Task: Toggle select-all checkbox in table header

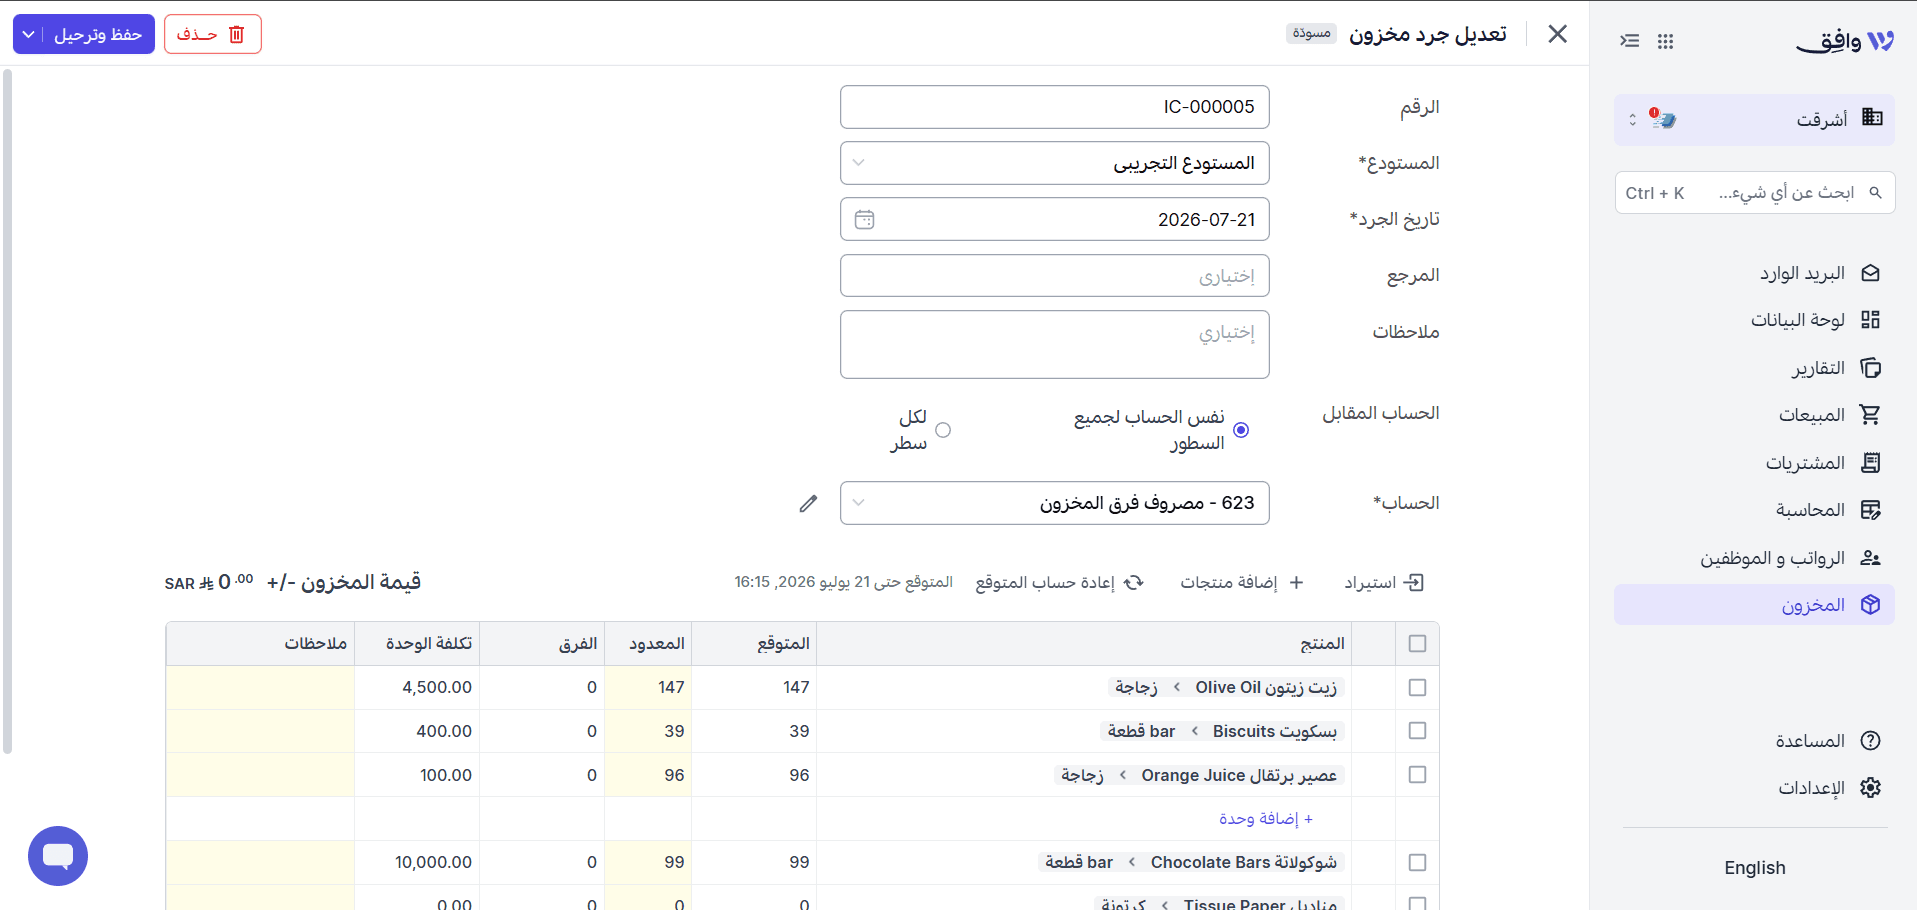Action: click(x=1417, y=644)
